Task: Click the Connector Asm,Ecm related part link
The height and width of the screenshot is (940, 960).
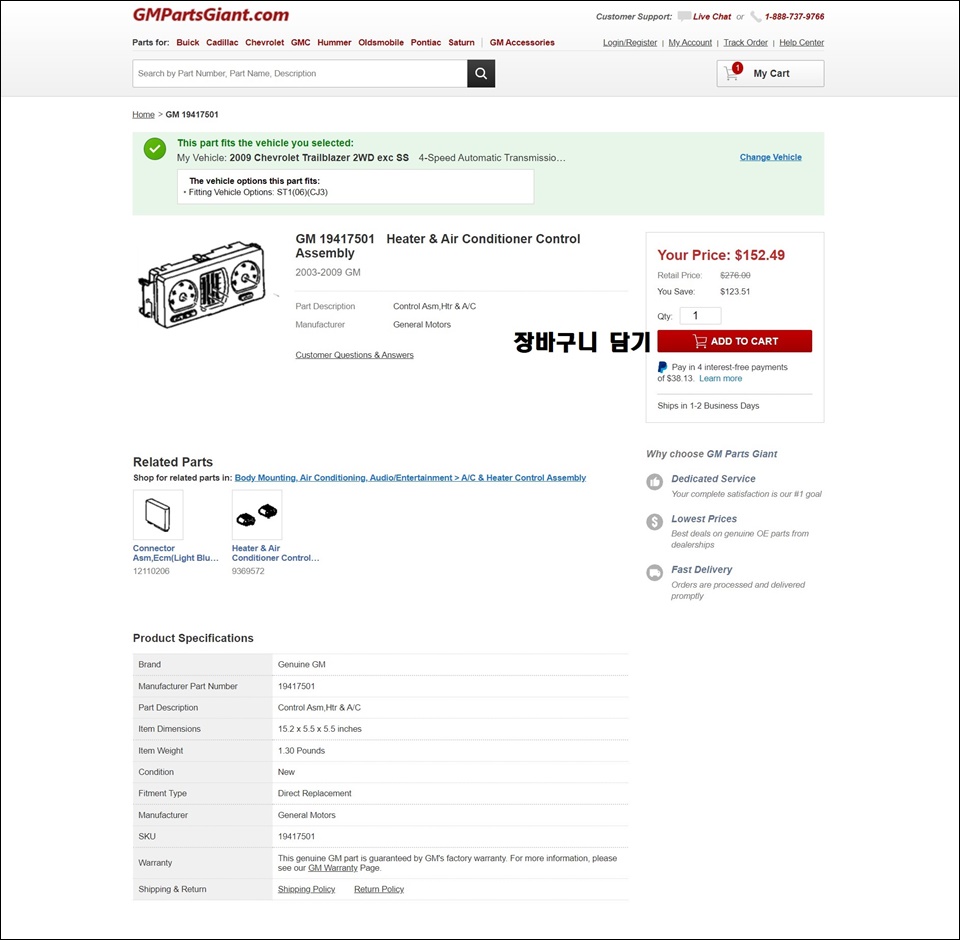Action: (176, 553)
